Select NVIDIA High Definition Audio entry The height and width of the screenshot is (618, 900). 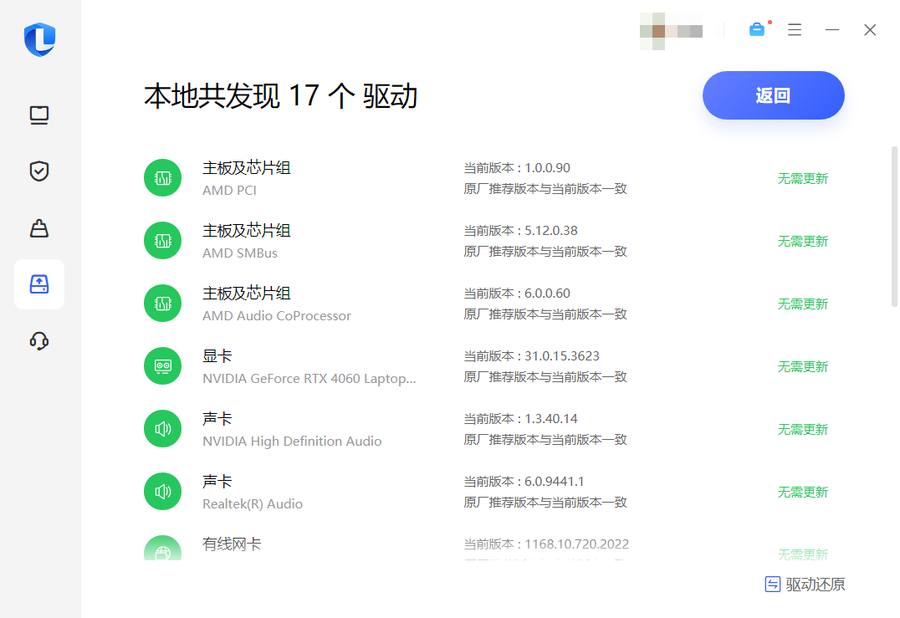292,441
